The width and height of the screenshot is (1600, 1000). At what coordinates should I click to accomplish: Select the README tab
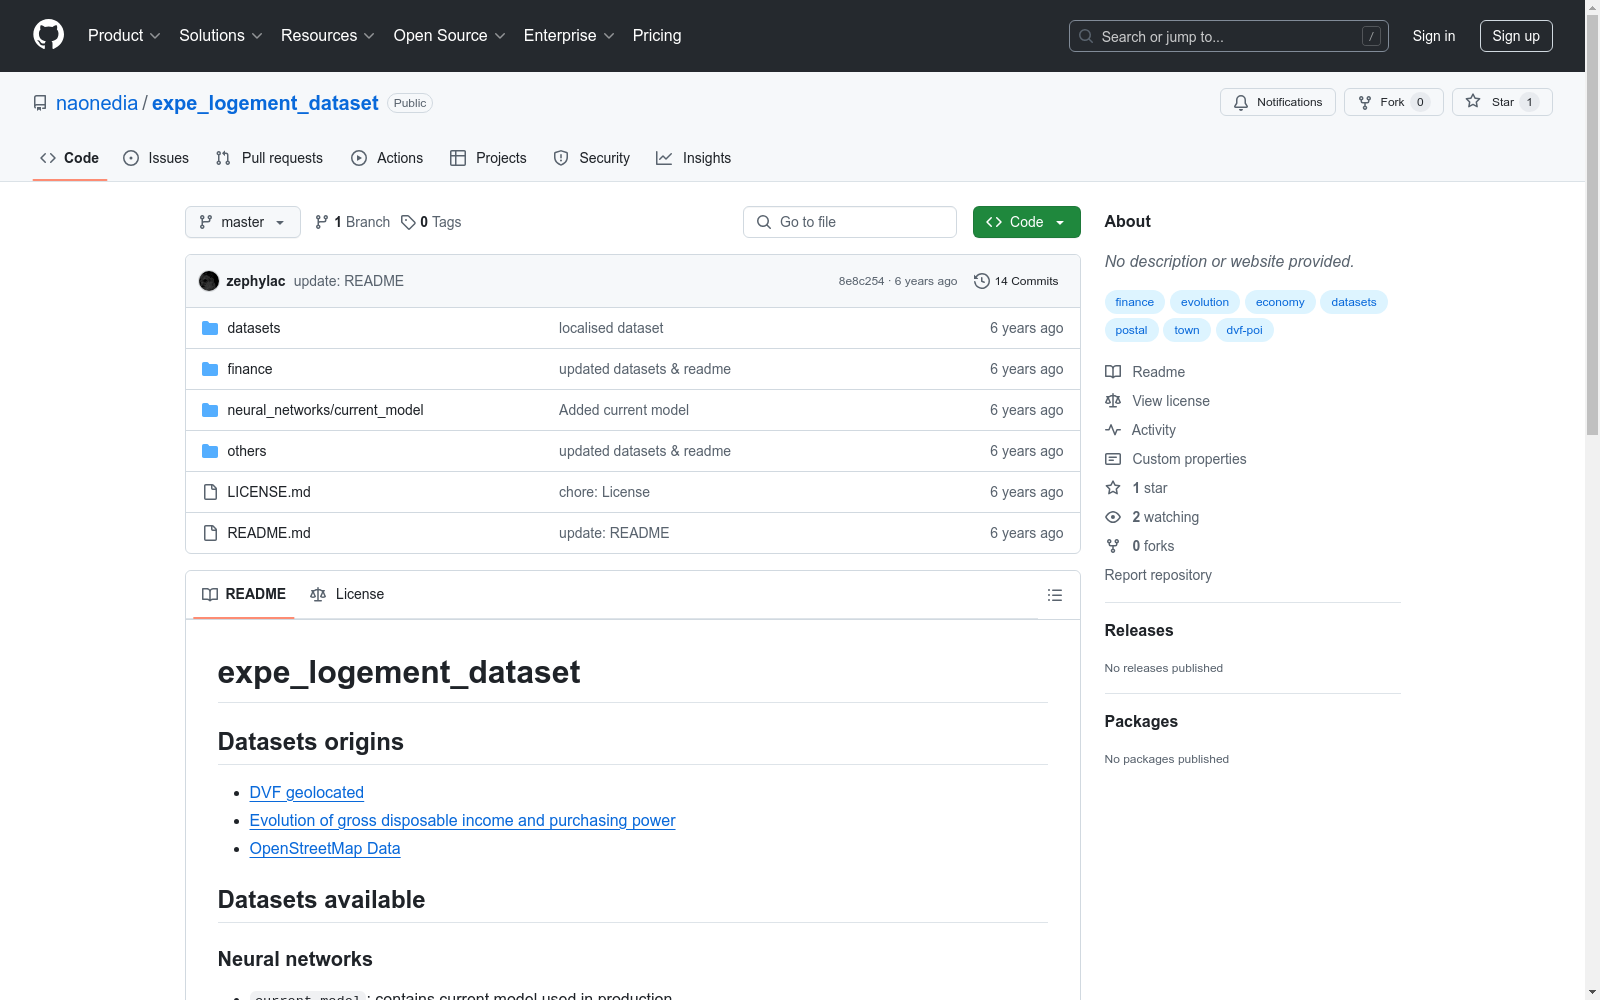click(244, 594)
